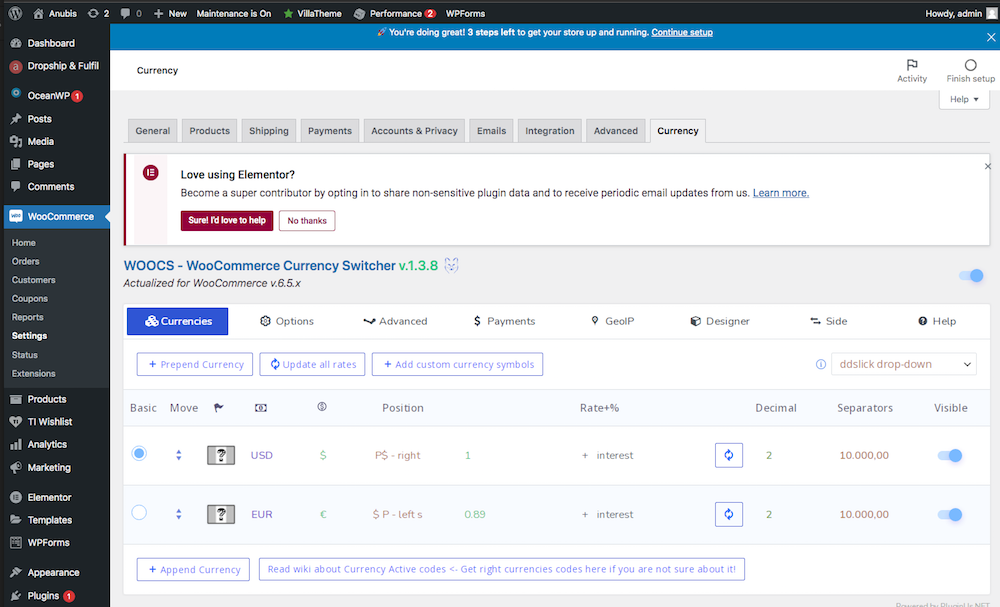Open the Howdy, admin account menu
Screen dimensions: 1000x607
tap(960, 13)
